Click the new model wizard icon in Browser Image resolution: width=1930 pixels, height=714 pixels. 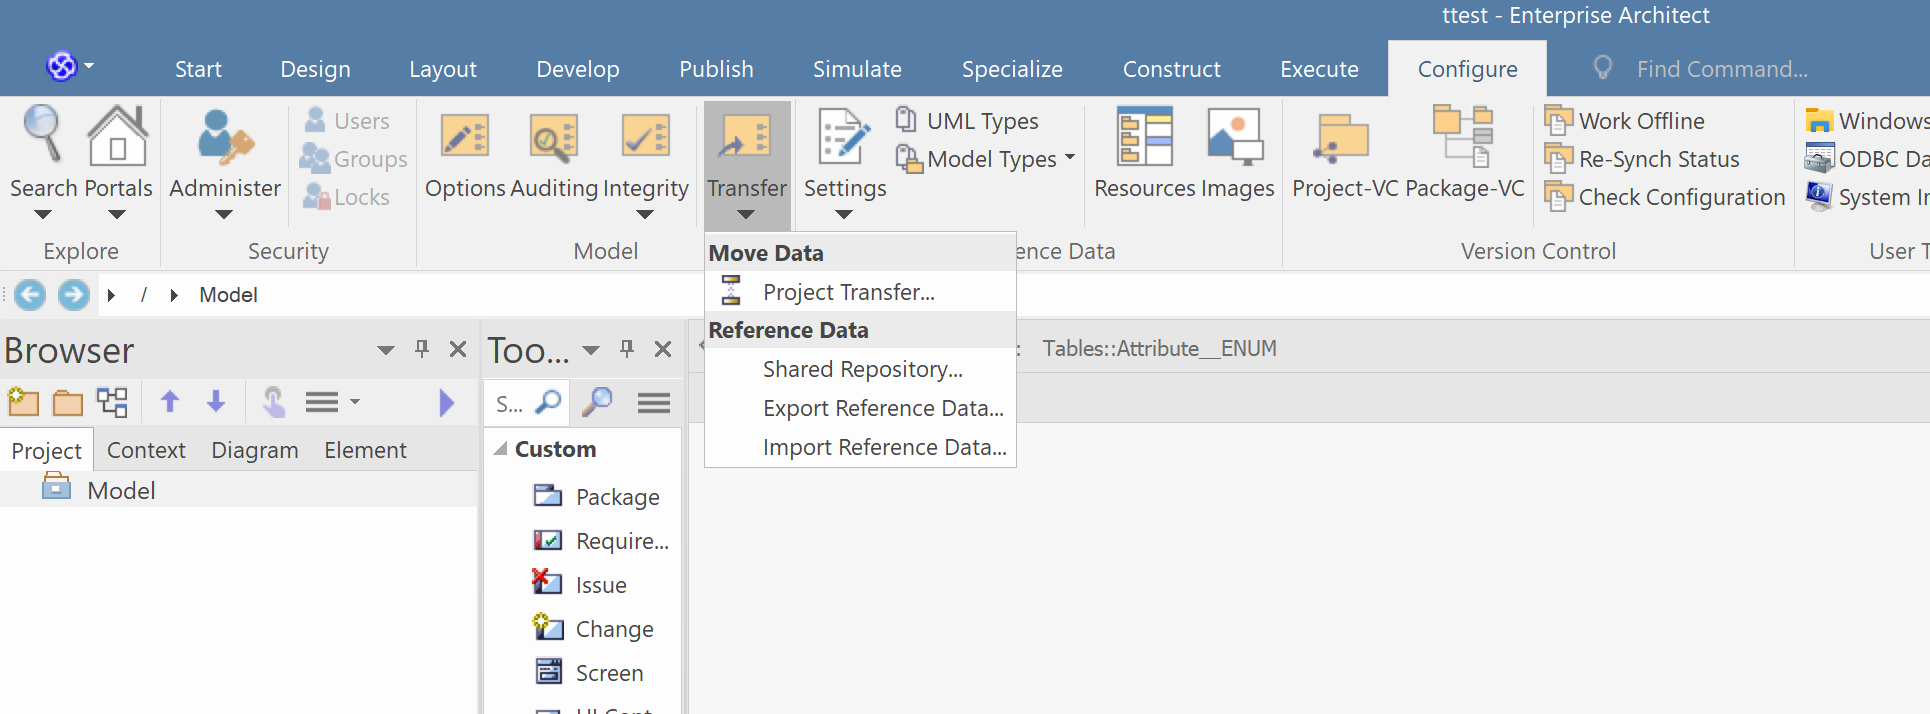click(23, 403)
